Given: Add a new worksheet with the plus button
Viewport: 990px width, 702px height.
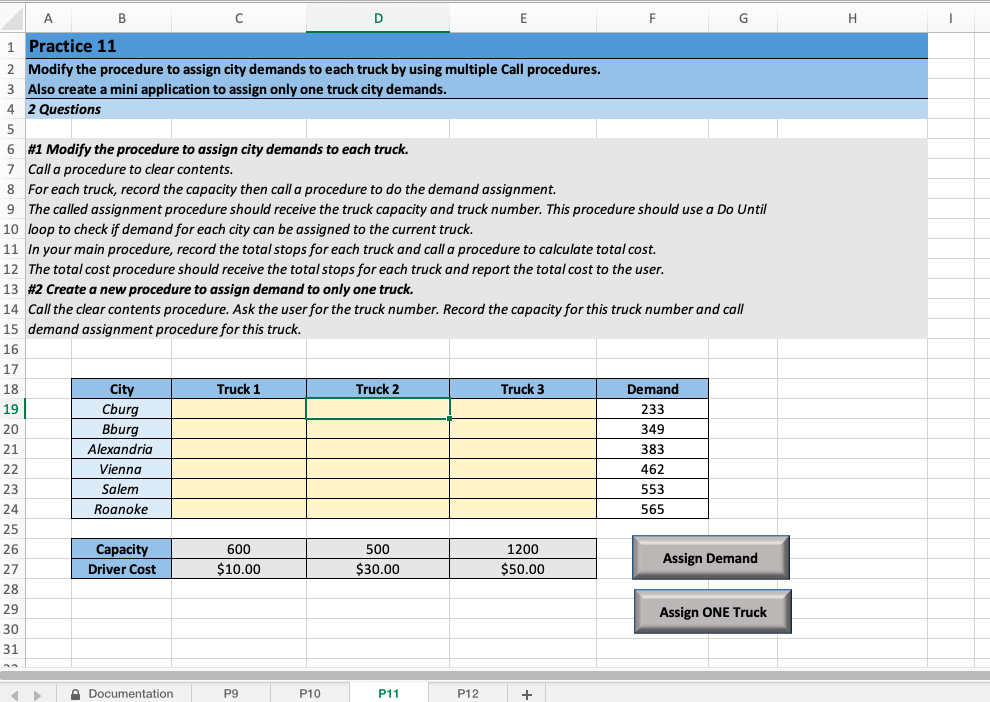Looking at the screenshot, I should click(x=526, y=692).
